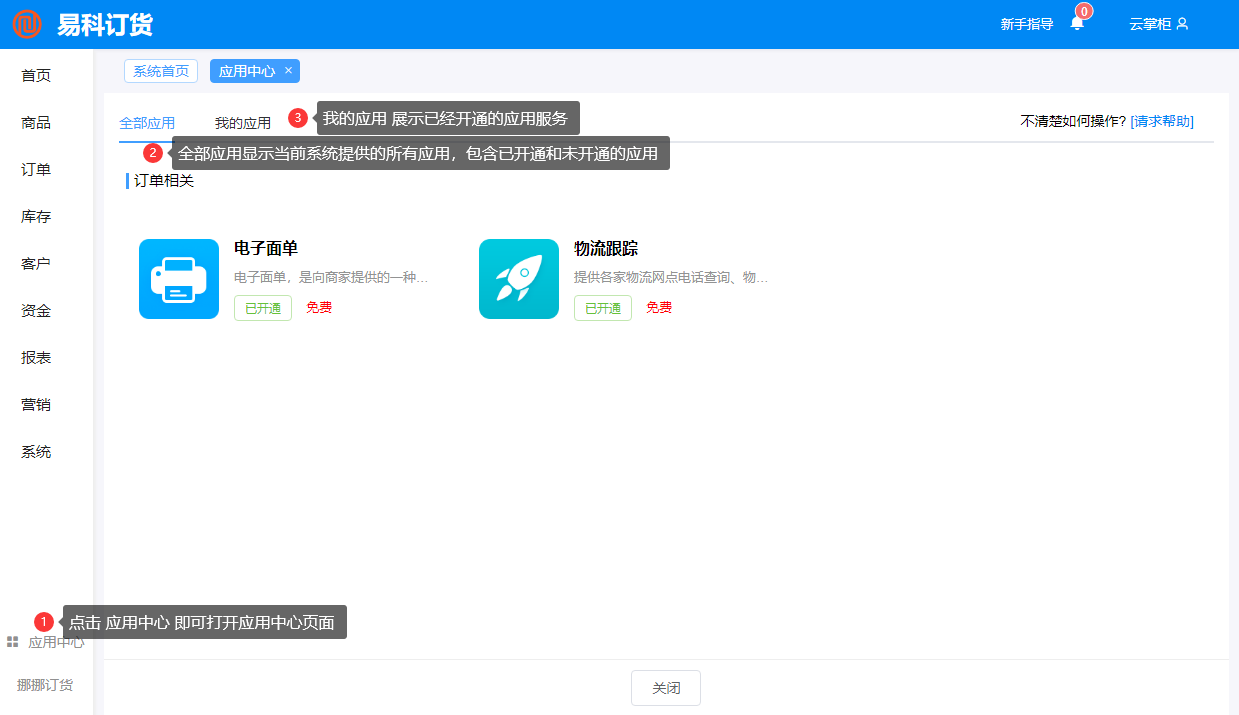Image resolution: width=1239 pixels, height=715 pixels.
Task: Click 已开通 status under 电子面单
Action: (263, 308)
